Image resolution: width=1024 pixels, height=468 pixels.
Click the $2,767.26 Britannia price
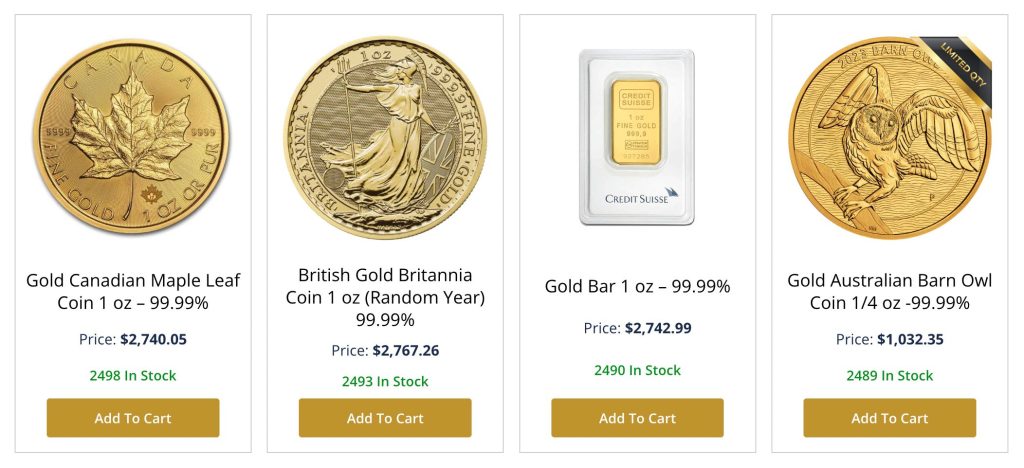click(405, 350)
